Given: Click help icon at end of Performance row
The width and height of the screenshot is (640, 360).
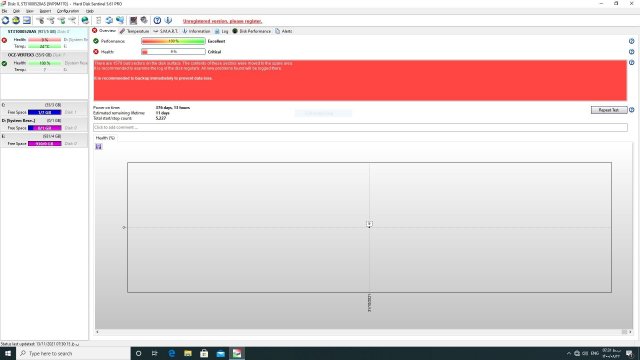Looking at the screenshot, I should click(x=631, y=41).
